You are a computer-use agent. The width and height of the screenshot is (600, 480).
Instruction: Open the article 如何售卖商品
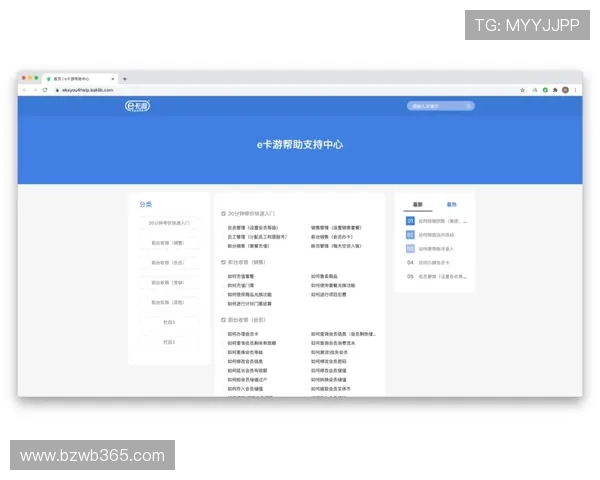324,276
